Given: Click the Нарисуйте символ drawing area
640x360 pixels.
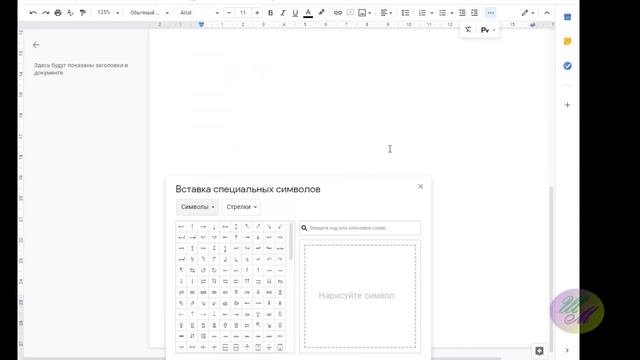Looking at the screenshot, I should pyautogui.click(x=360, y=296).
